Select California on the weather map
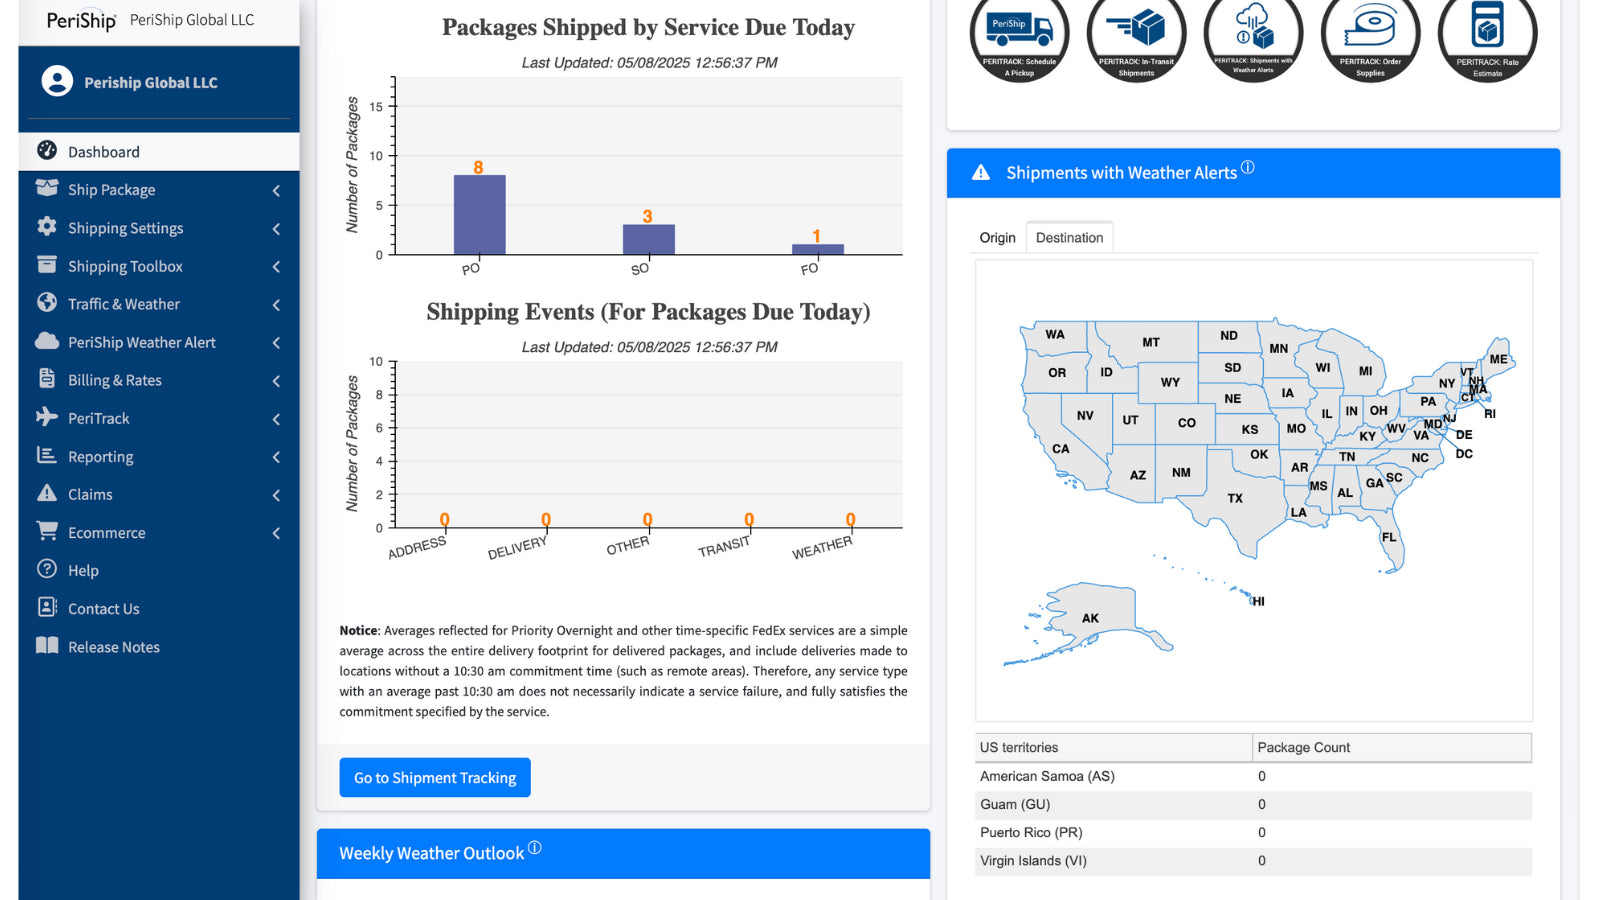Screen dimensions: 1600x900 (1060, 448)
